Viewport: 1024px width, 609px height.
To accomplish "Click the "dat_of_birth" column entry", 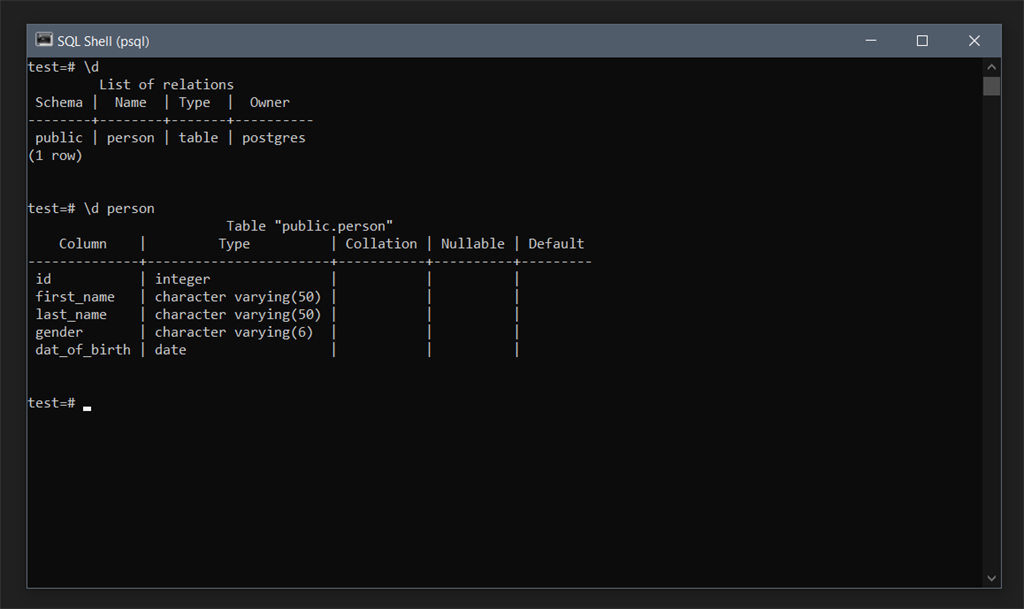I will (83, 350).
